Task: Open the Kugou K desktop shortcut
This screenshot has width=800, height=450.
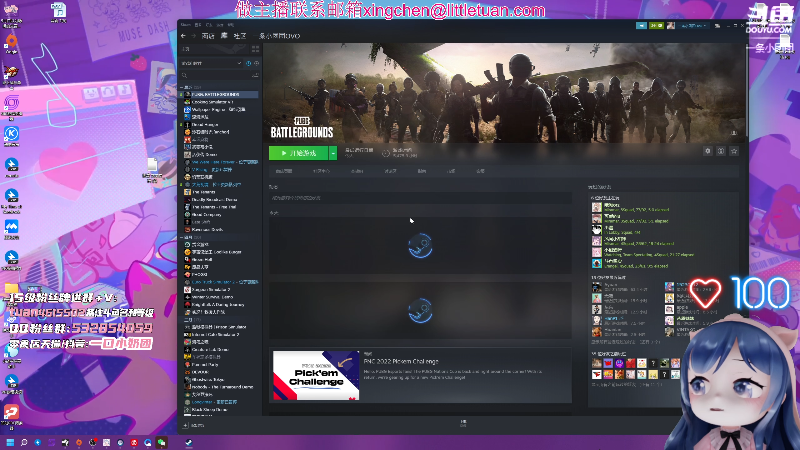Action: coord(11,134)
